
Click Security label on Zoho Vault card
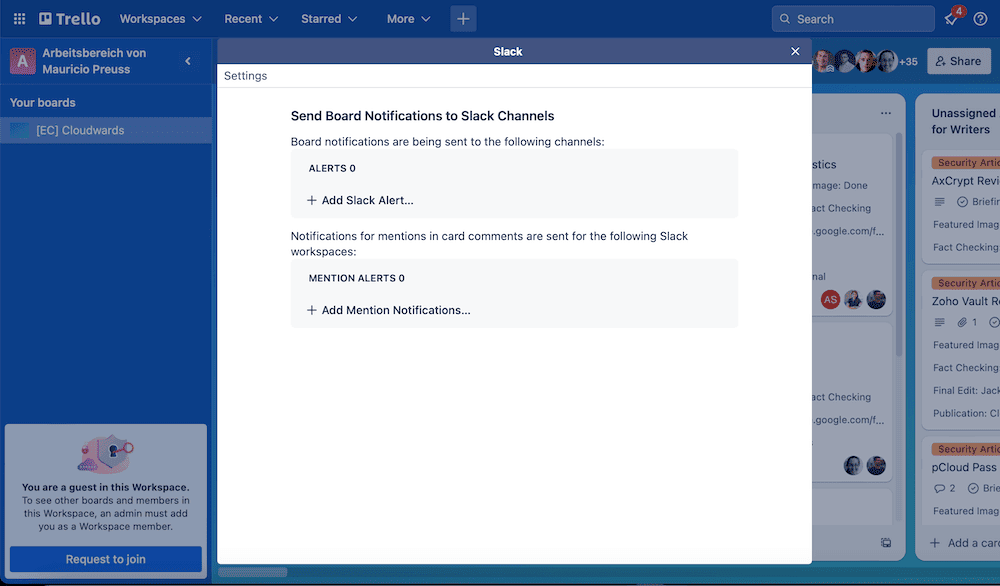point(966,283)
